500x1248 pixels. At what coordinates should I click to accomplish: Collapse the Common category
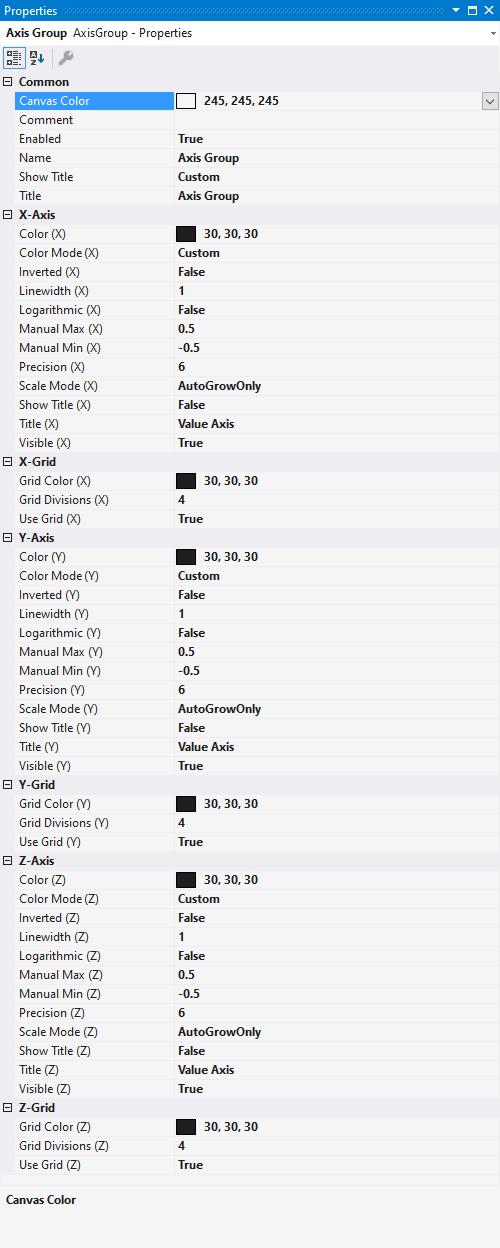[x=8, y=82]
